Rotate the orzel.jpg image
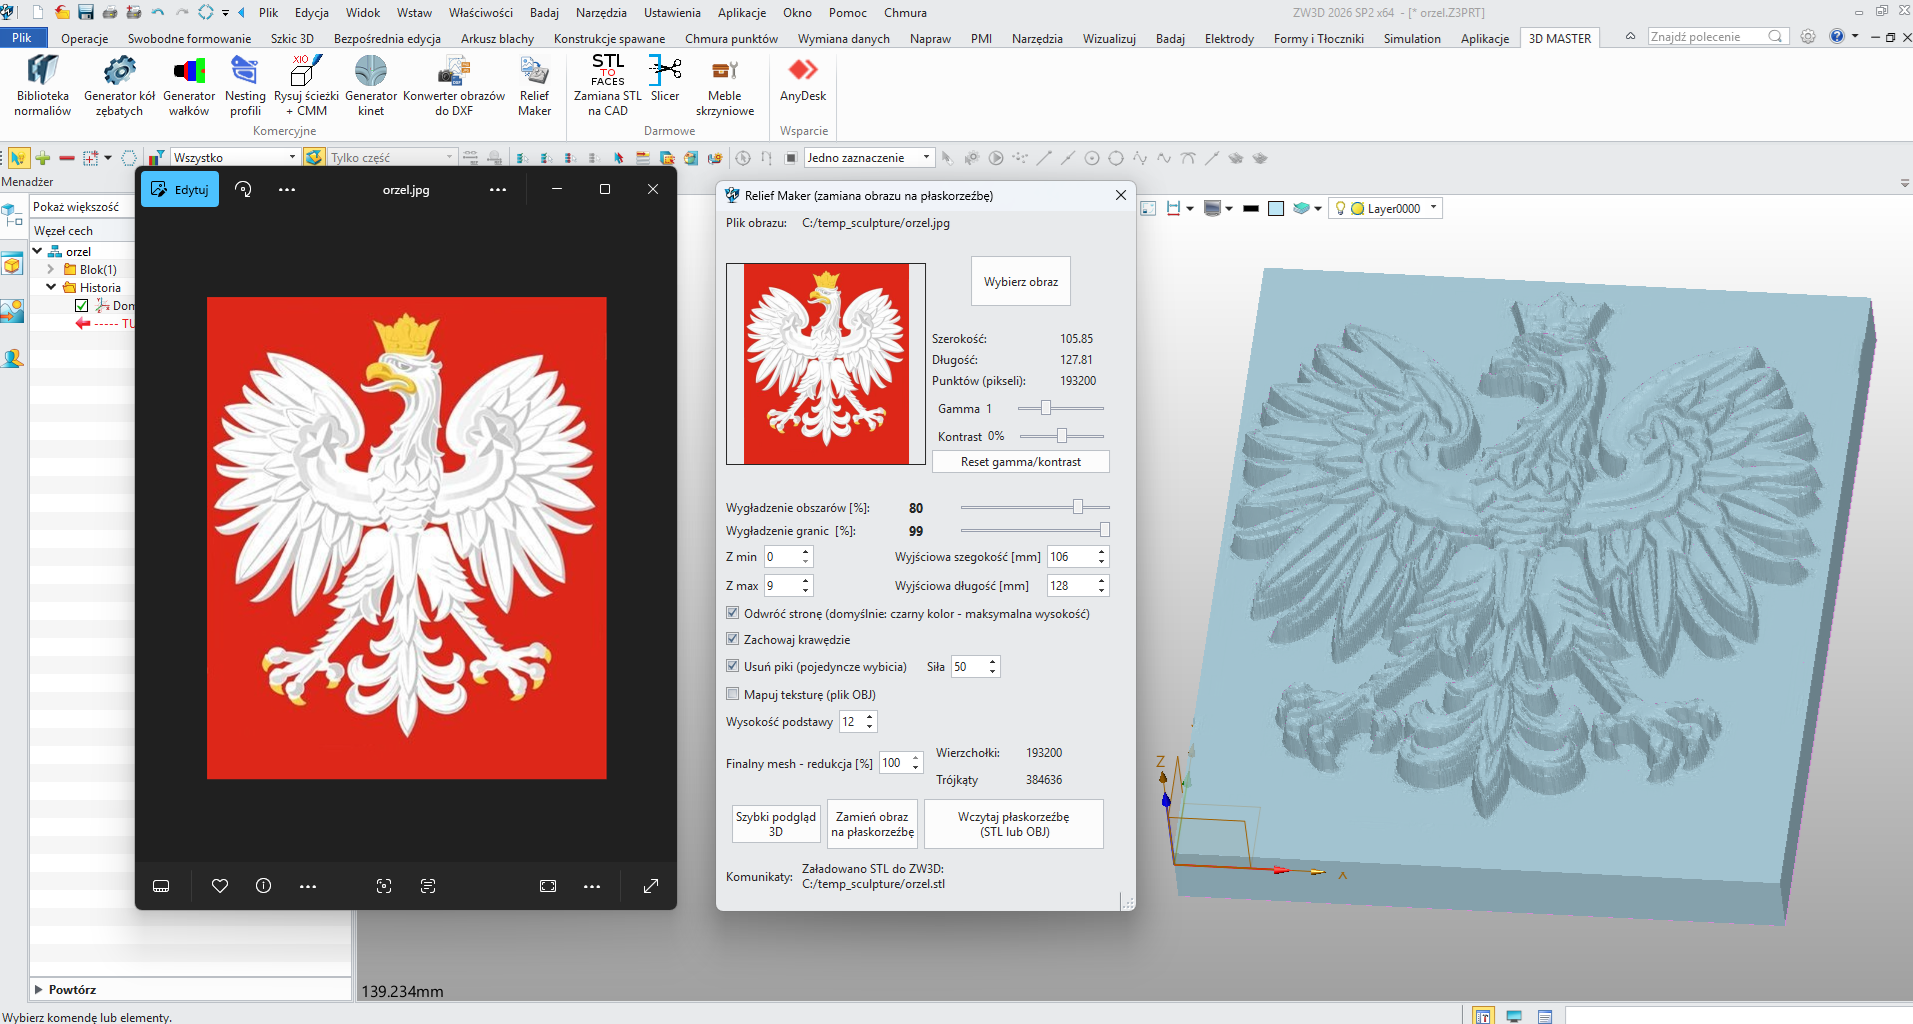The width and height of the screenshot is (1913, 1024). coord(243,189)
